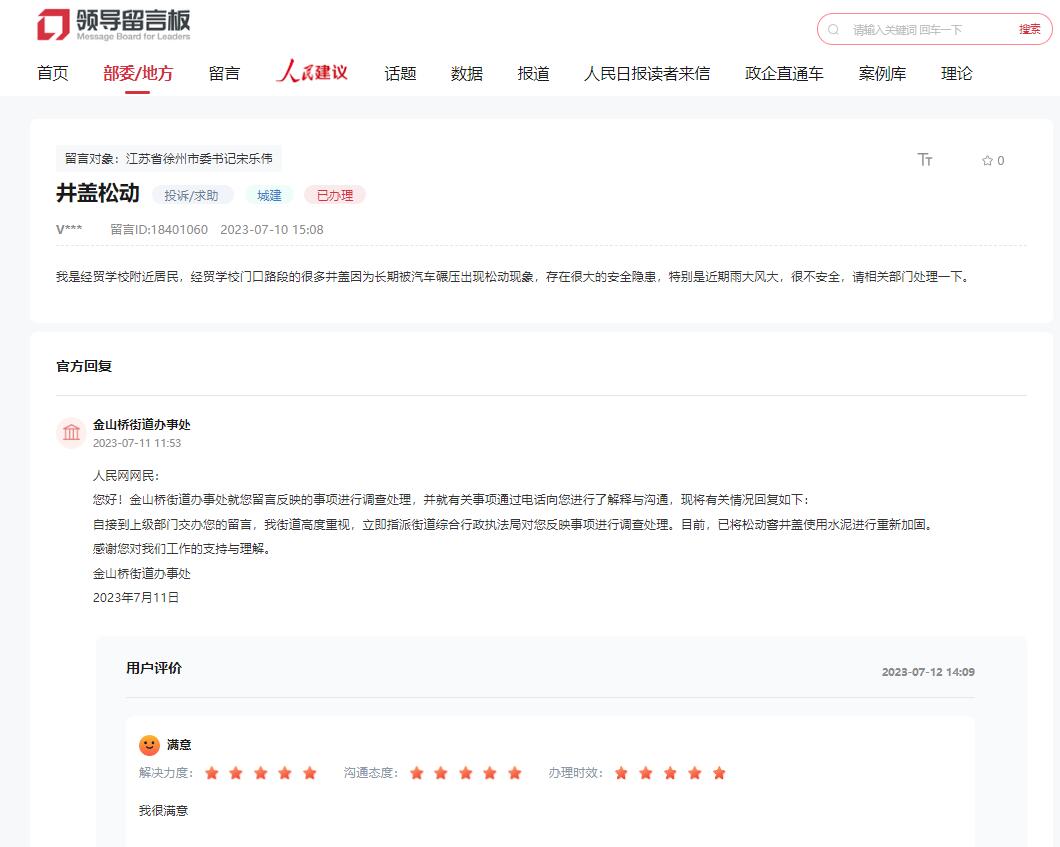Viewport: 1060px width, 847px height.
Task: Click the 城建 category tag
Action: point(269,195)
